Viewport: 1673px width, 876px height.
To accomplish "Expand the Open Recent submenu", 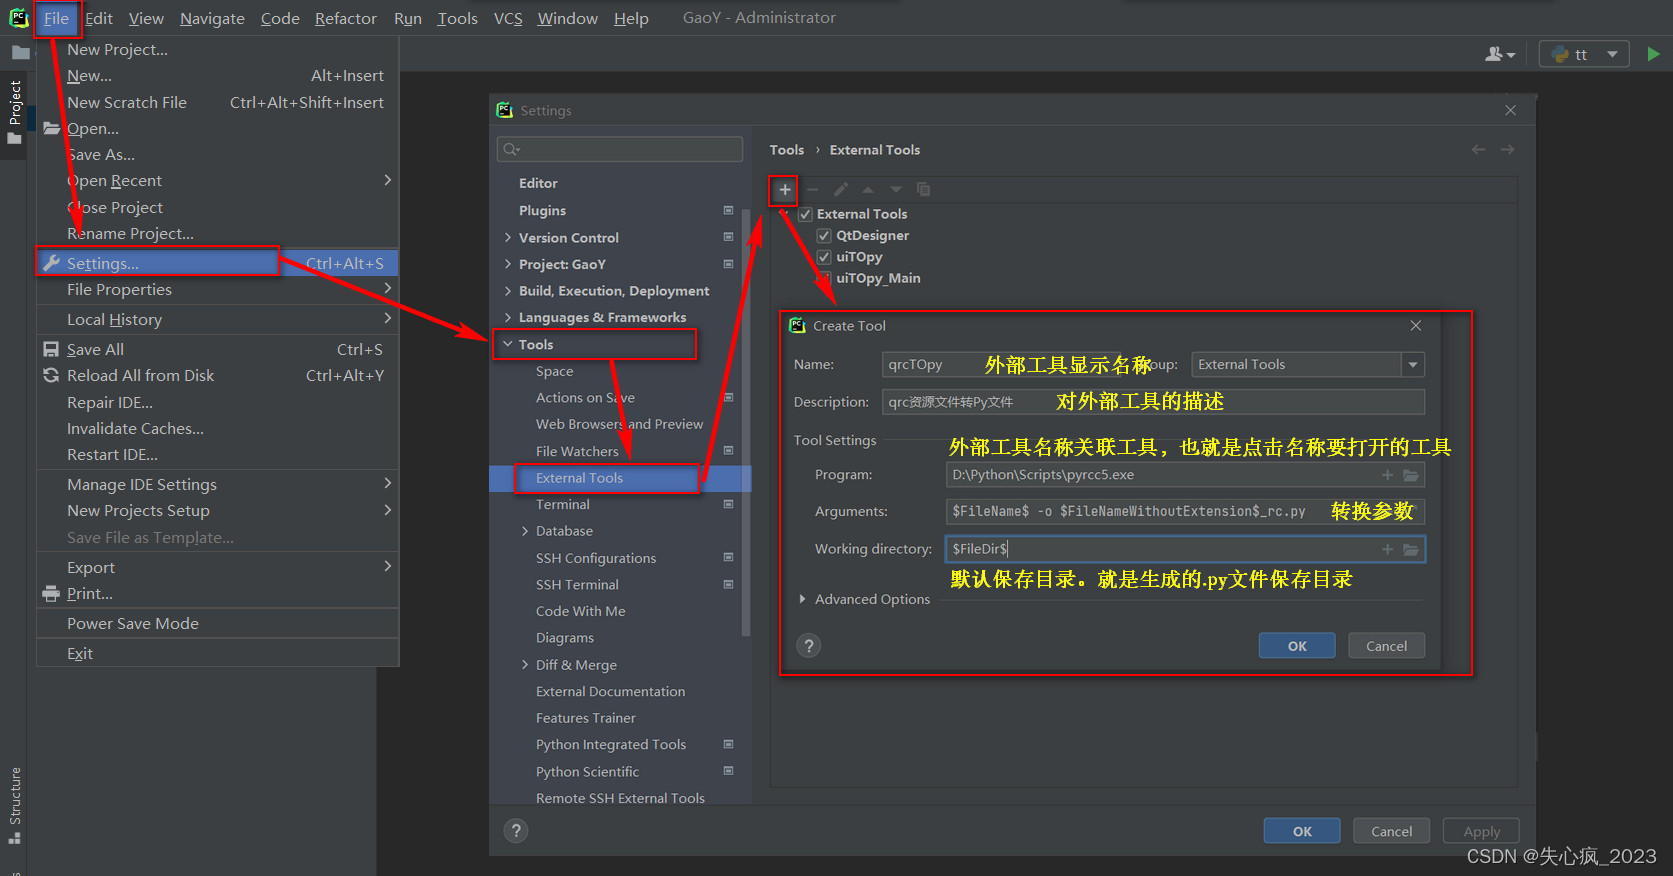I will pyautogui.click(x=218, y=181).
